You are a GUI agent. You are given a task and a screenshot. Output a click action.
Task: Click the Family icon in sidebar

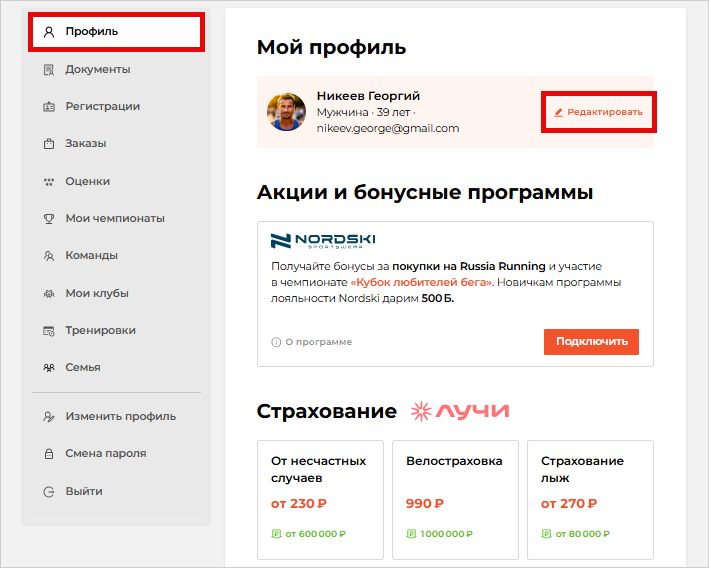pos(48,368)
